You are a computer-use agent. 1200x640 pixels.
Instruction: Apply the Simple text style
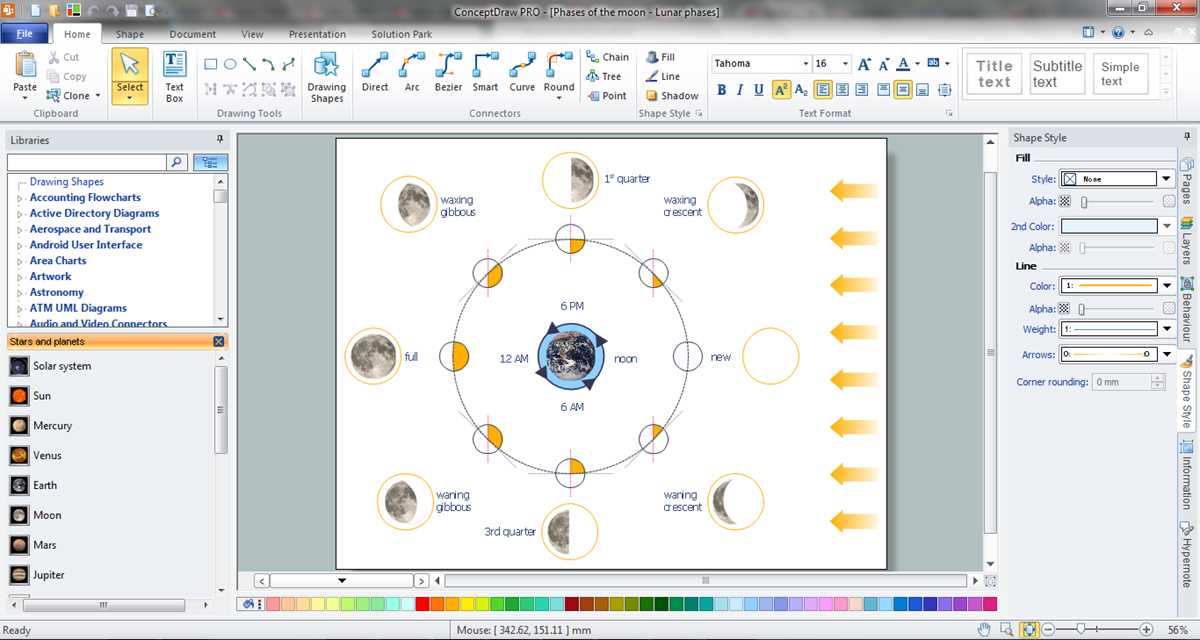(x=1120, y=74)
